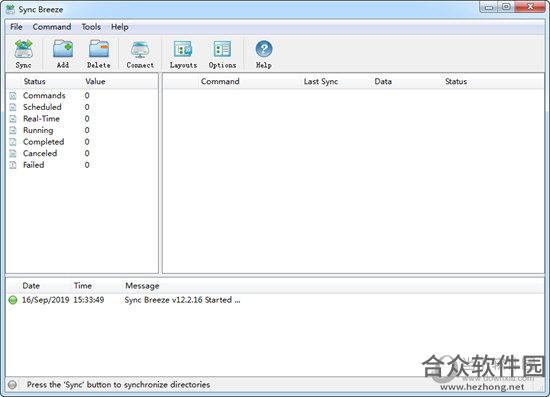Viewport: 550px width, 397px height.
Task: Maximize the Sync Breeze window
Action: (x=506, y=7)
